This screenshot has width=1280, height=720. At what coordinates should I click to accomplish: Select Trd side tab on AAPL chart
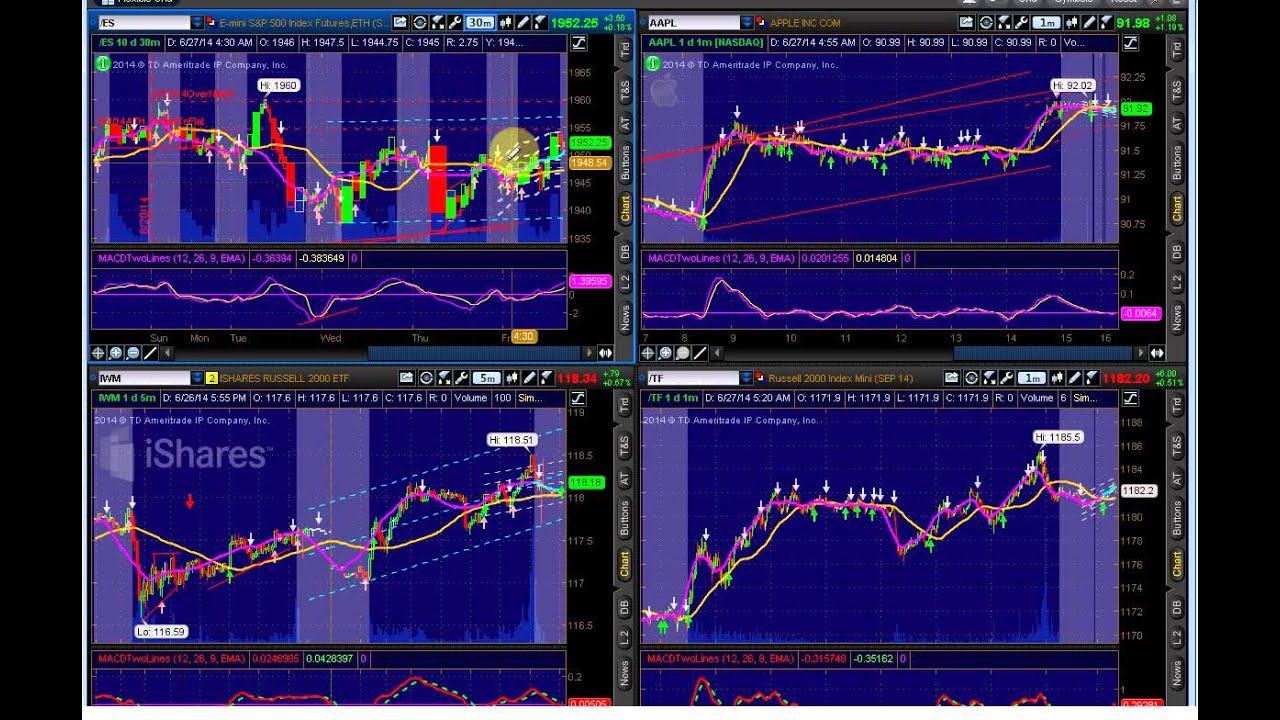coord(1177,47)
